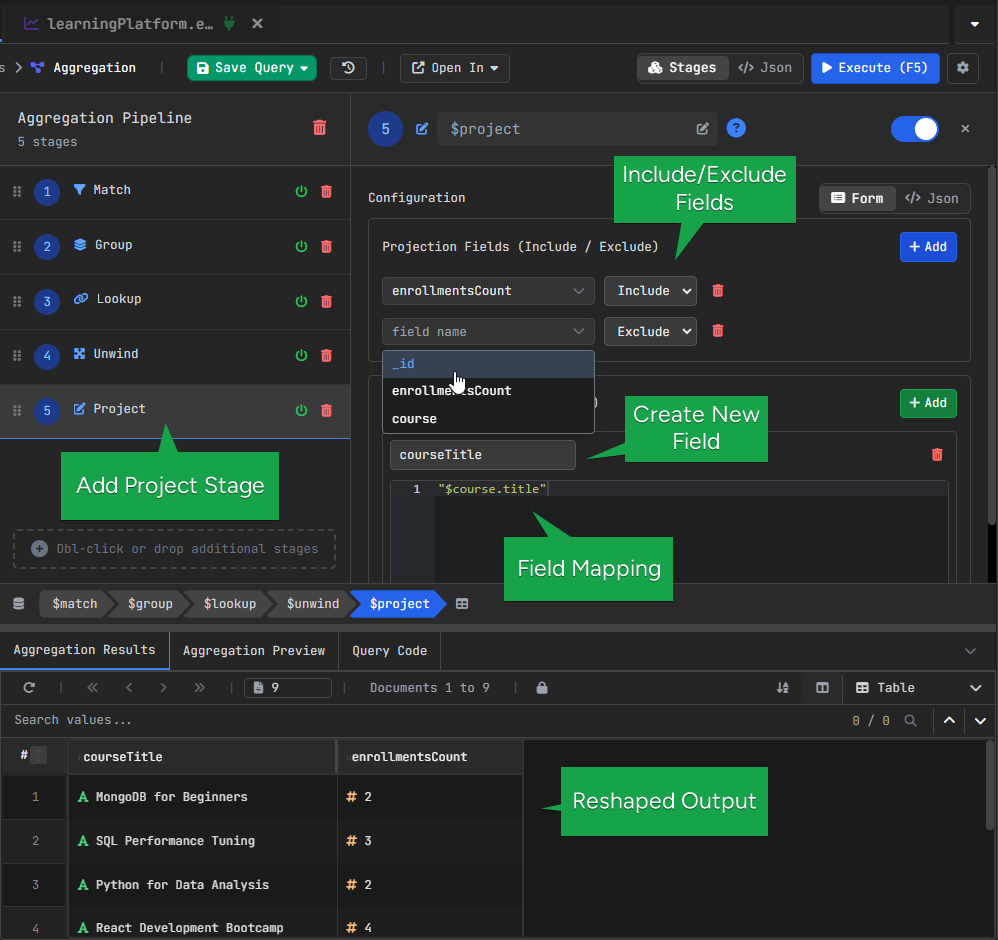Go to the next results page

coord(164,687)
